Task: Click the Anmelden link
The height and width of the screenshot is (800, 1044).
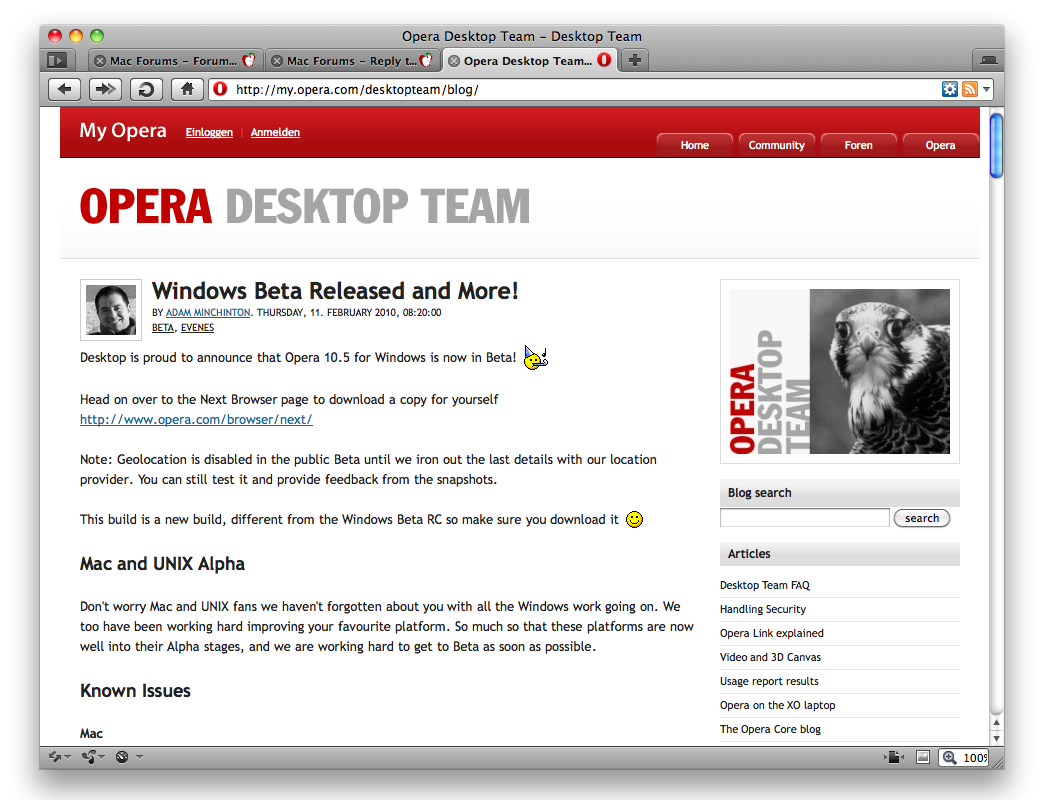Action: tap(275, 132)
